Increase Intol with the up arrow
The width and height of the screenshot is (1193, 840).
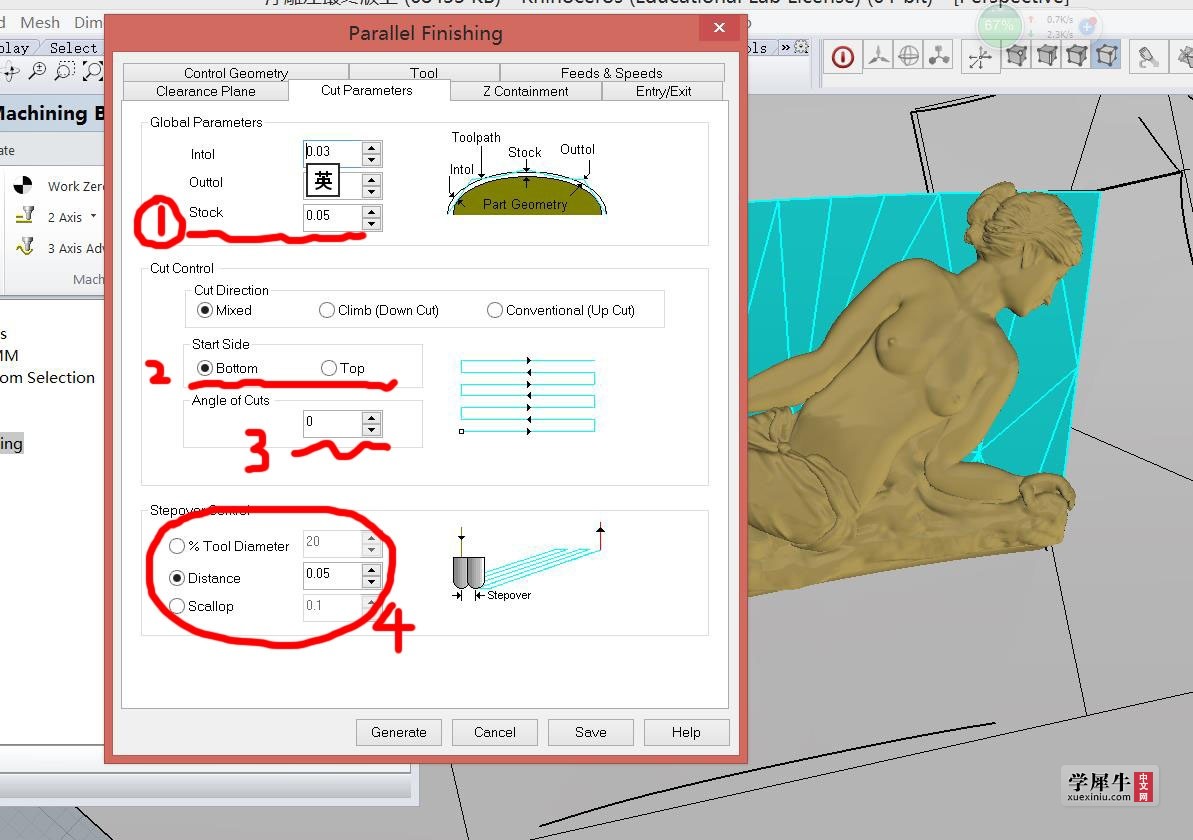(371, 148)
